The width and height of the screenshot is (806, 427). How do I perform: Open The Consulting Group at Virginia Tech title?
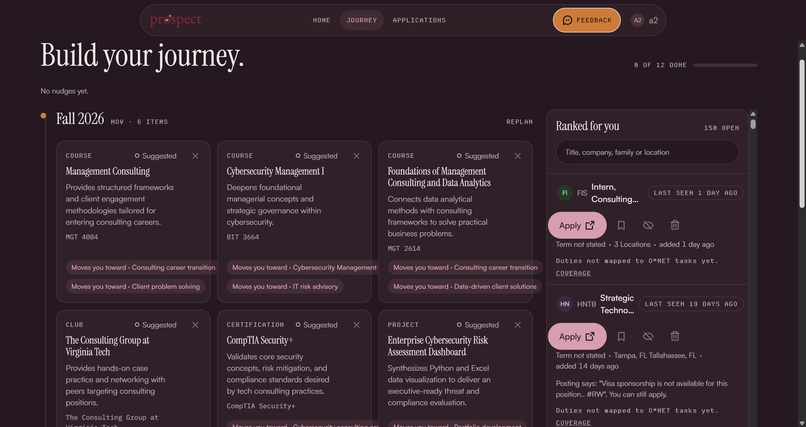point(107,346)
